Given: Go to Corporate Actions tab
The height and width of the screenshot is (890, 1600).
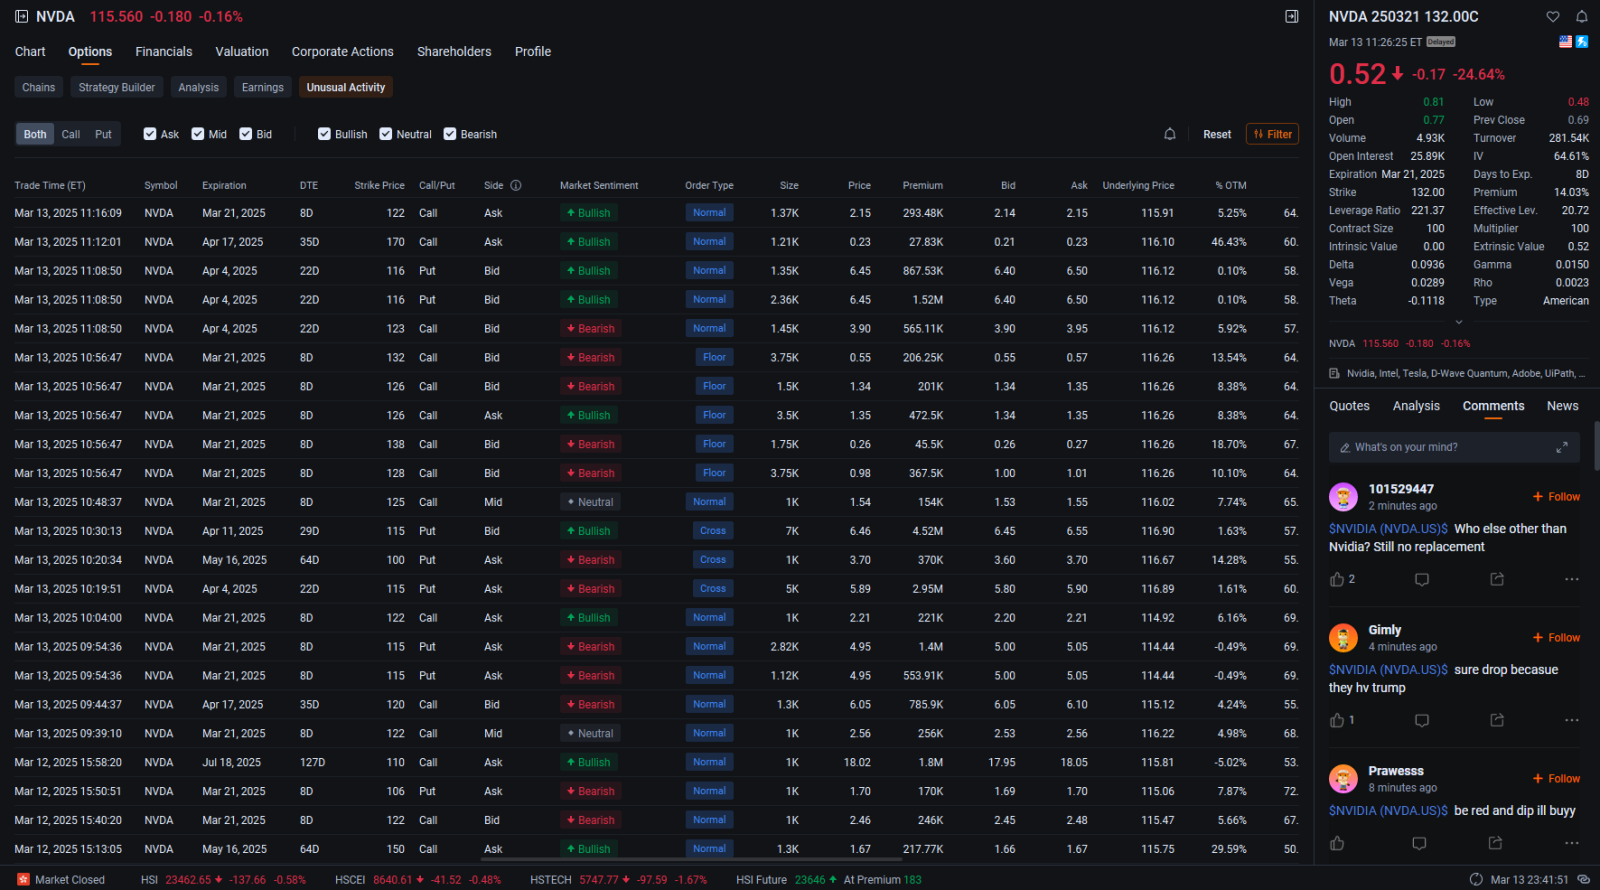Looking at the screenshot, I should [x=343, y=52].
